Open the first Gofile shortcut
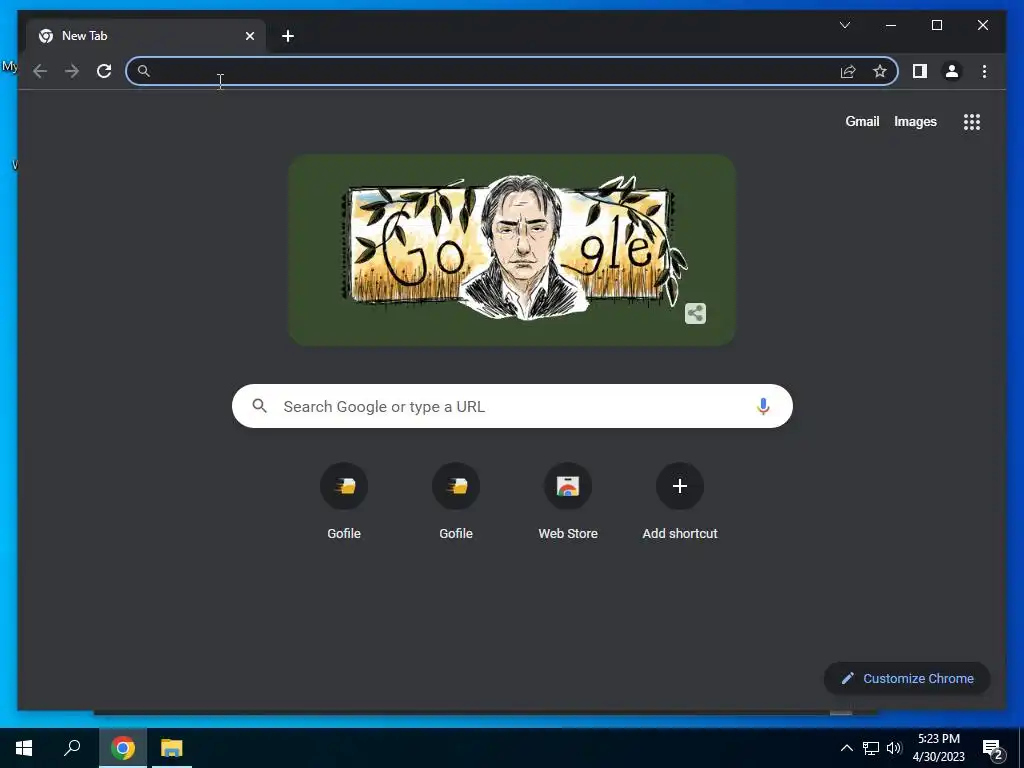Image resolution: width=1024 pixels, height=768 pixels. (x=344, y=502)
